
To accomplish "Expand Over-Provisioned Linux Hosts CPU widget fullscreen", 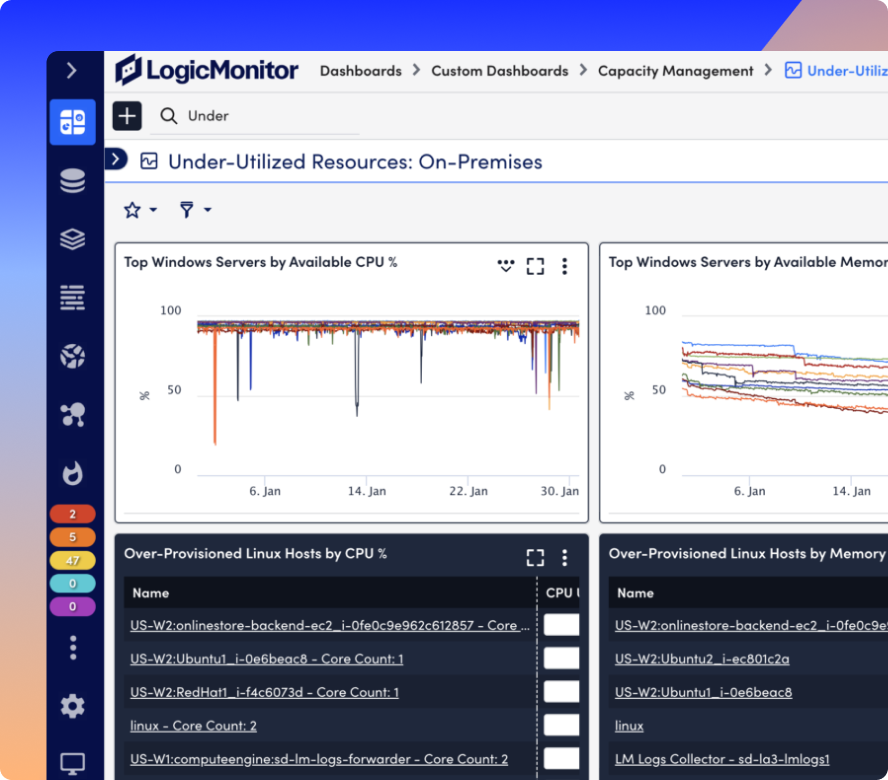I will [x=535, y=557].
